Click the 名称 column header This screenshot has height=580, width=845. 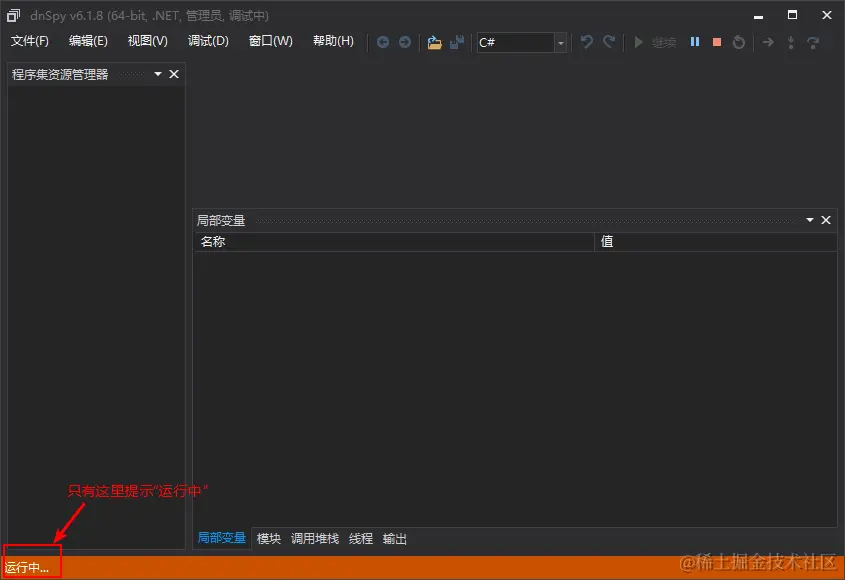[394, 241]
